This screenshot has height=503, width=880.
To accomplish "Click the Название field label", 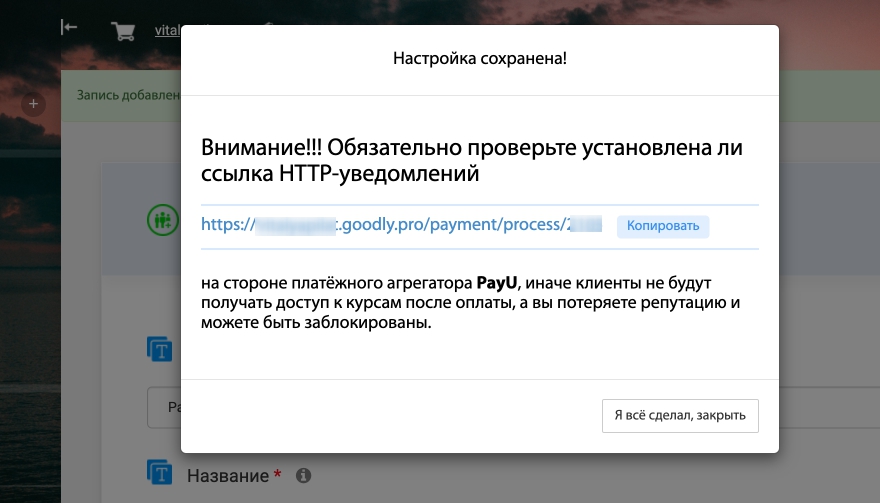I will (x=228, y=476).
